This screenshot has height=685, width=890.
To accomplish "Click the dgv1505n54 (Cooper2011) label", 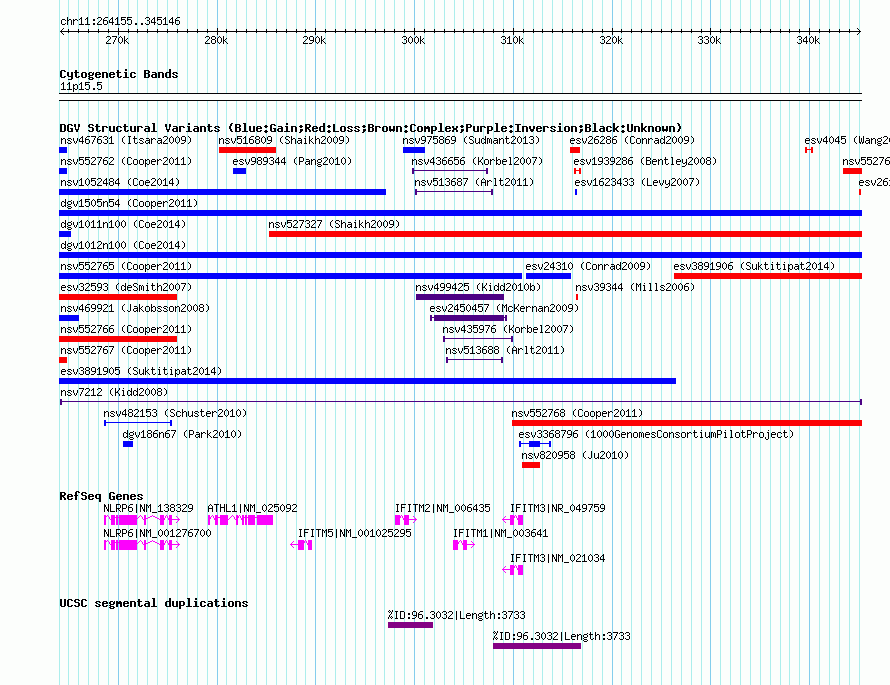I will [x=129, y=203].
